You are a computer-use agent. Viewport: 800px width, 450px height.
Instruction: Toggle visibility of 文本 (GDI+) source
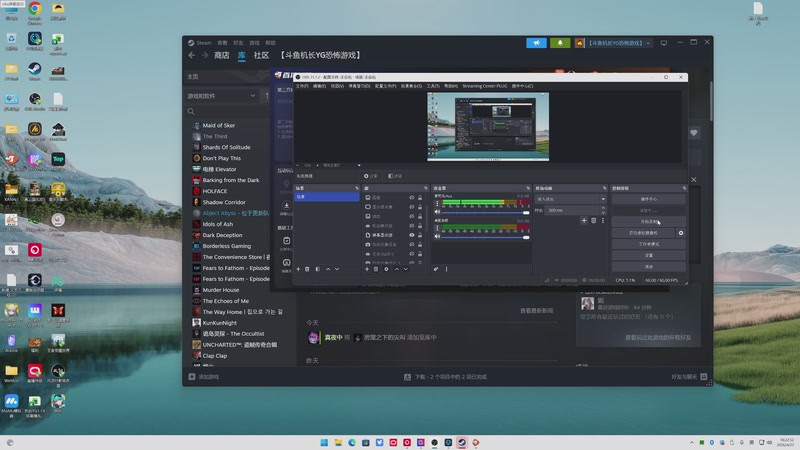(412, 254)
